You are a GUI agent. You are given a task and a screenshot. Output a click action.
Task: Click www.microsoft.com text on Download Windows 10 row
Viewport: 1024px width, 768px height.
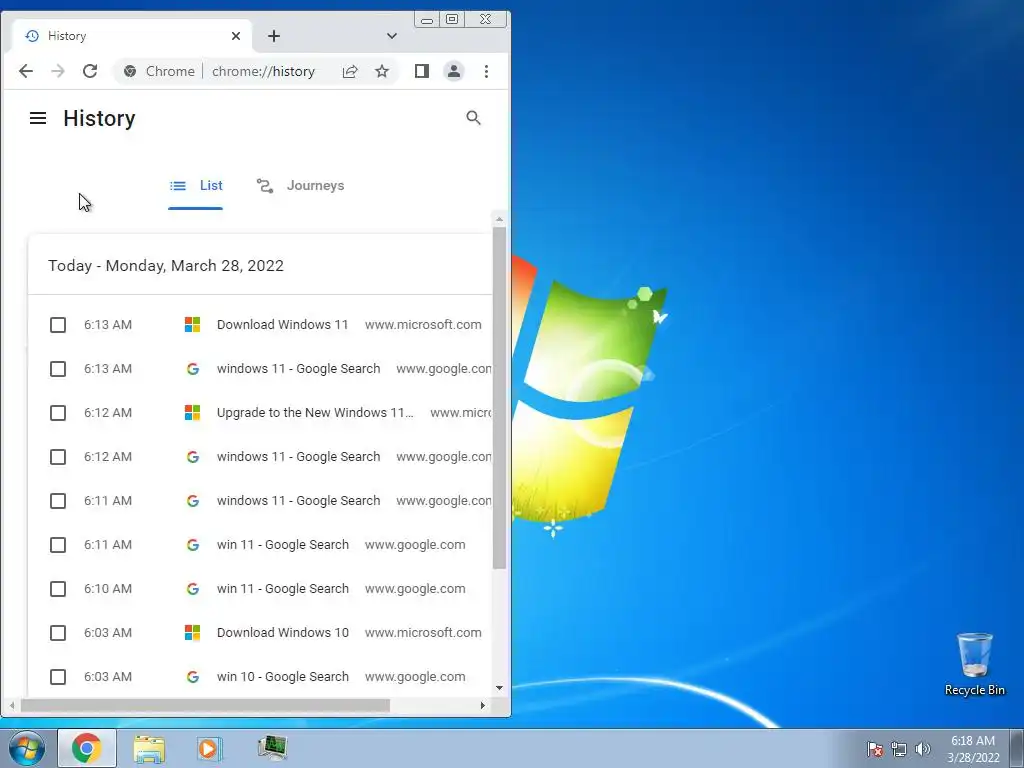click(423, 633)
